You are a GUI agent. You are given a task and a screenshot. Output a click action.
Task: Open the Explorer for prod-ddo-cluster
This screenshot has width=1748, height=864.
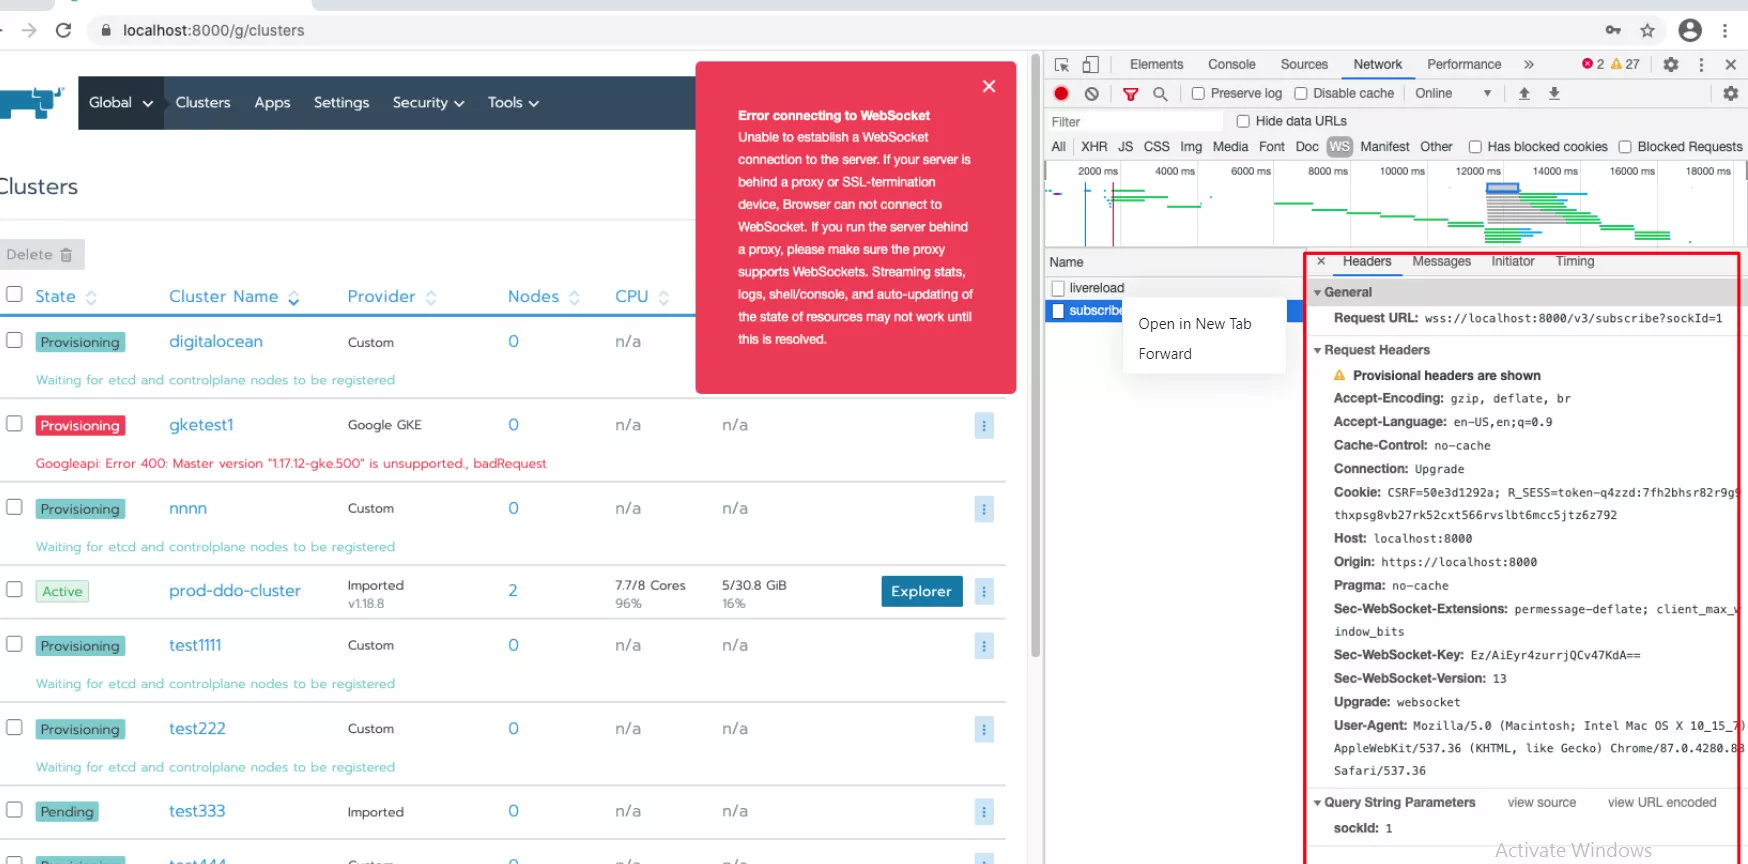pyautogui.click(x=921, y=591)
